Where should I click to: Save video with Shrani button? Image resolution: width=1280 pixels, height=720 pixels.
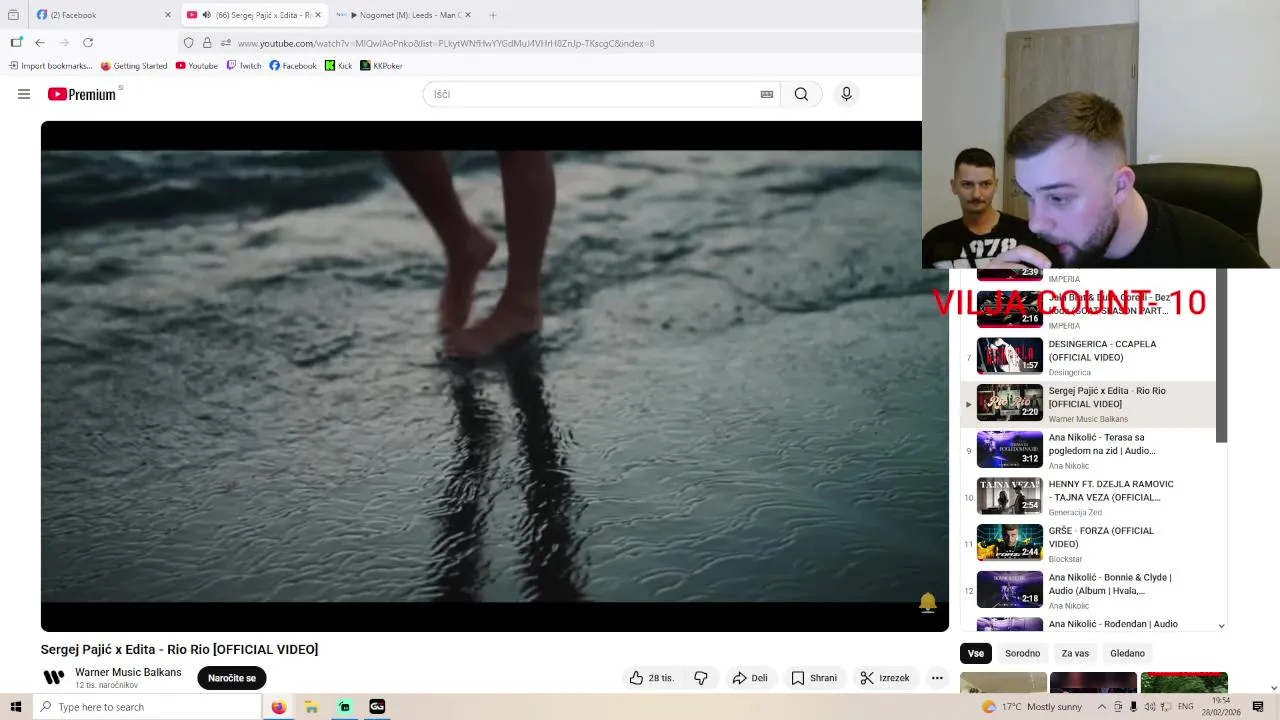point(814,678)
